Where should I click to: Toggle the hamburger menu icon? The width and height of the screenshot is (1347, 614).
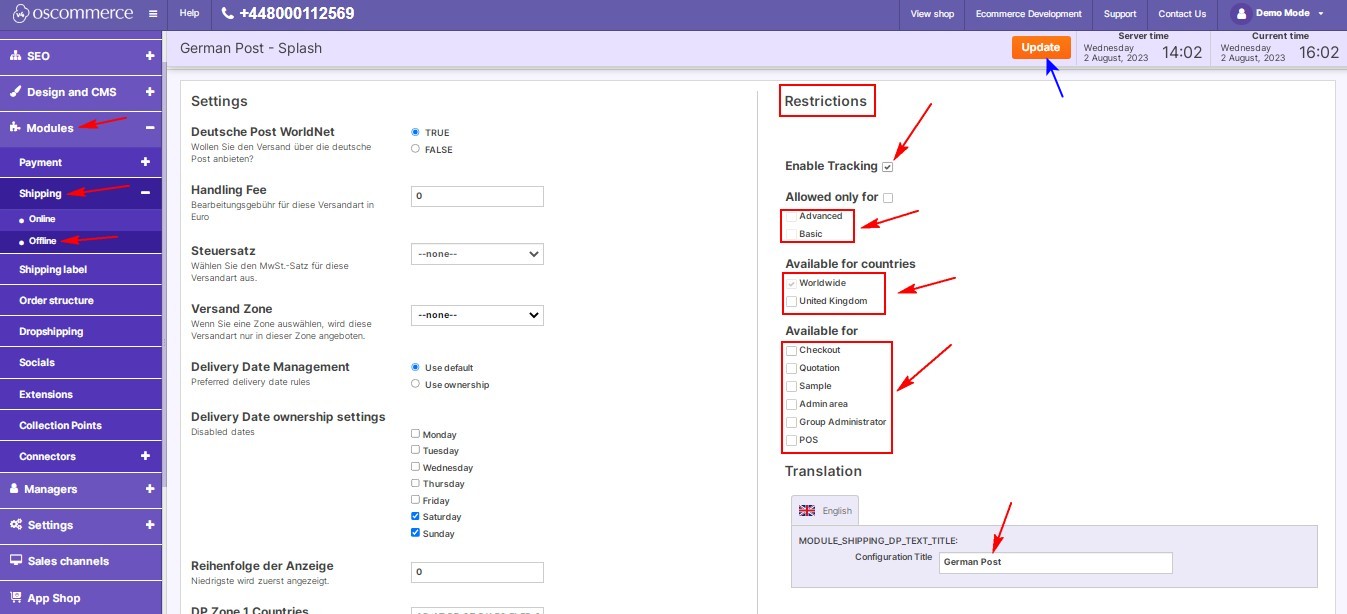[x=152, y=14]
